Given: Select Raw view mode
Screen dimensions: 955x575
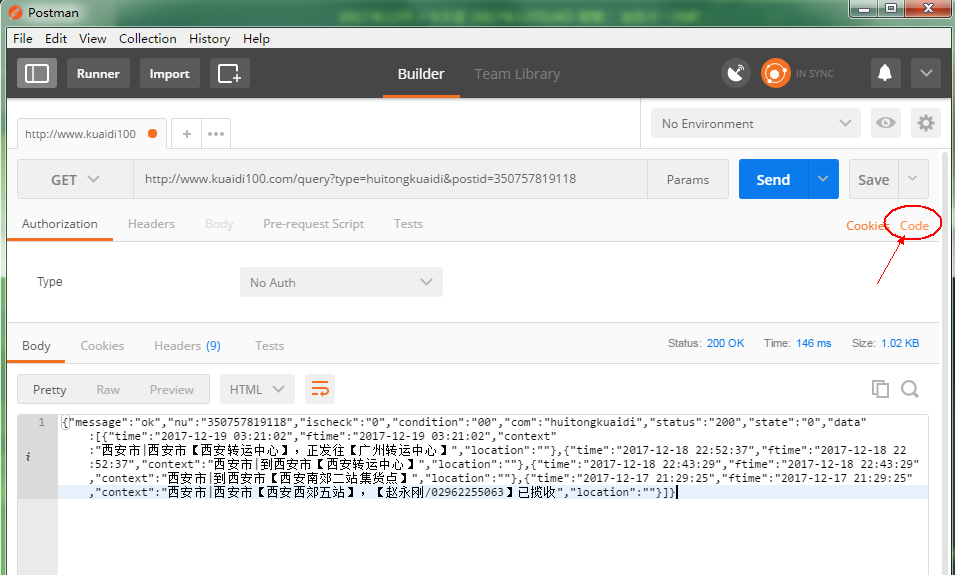Looking at the screenshot, I should (x=108, y=389).
